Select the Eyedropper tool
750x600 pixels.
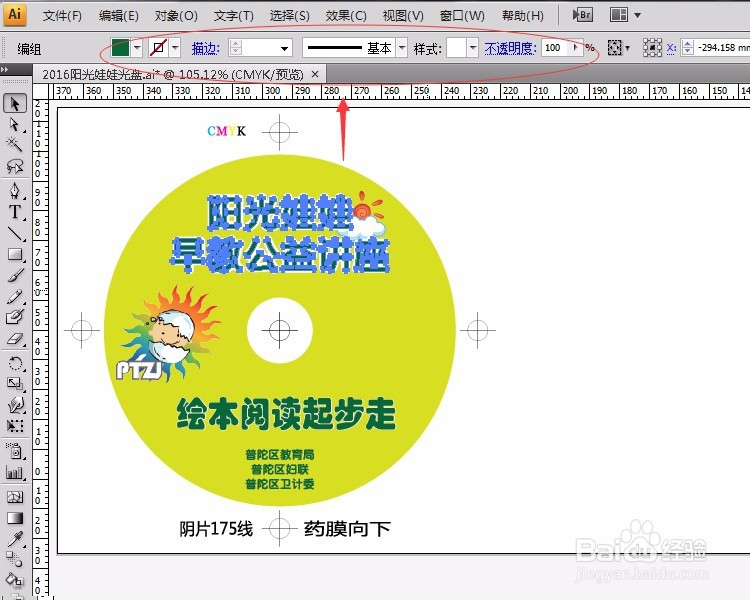(x=15, y=539)
